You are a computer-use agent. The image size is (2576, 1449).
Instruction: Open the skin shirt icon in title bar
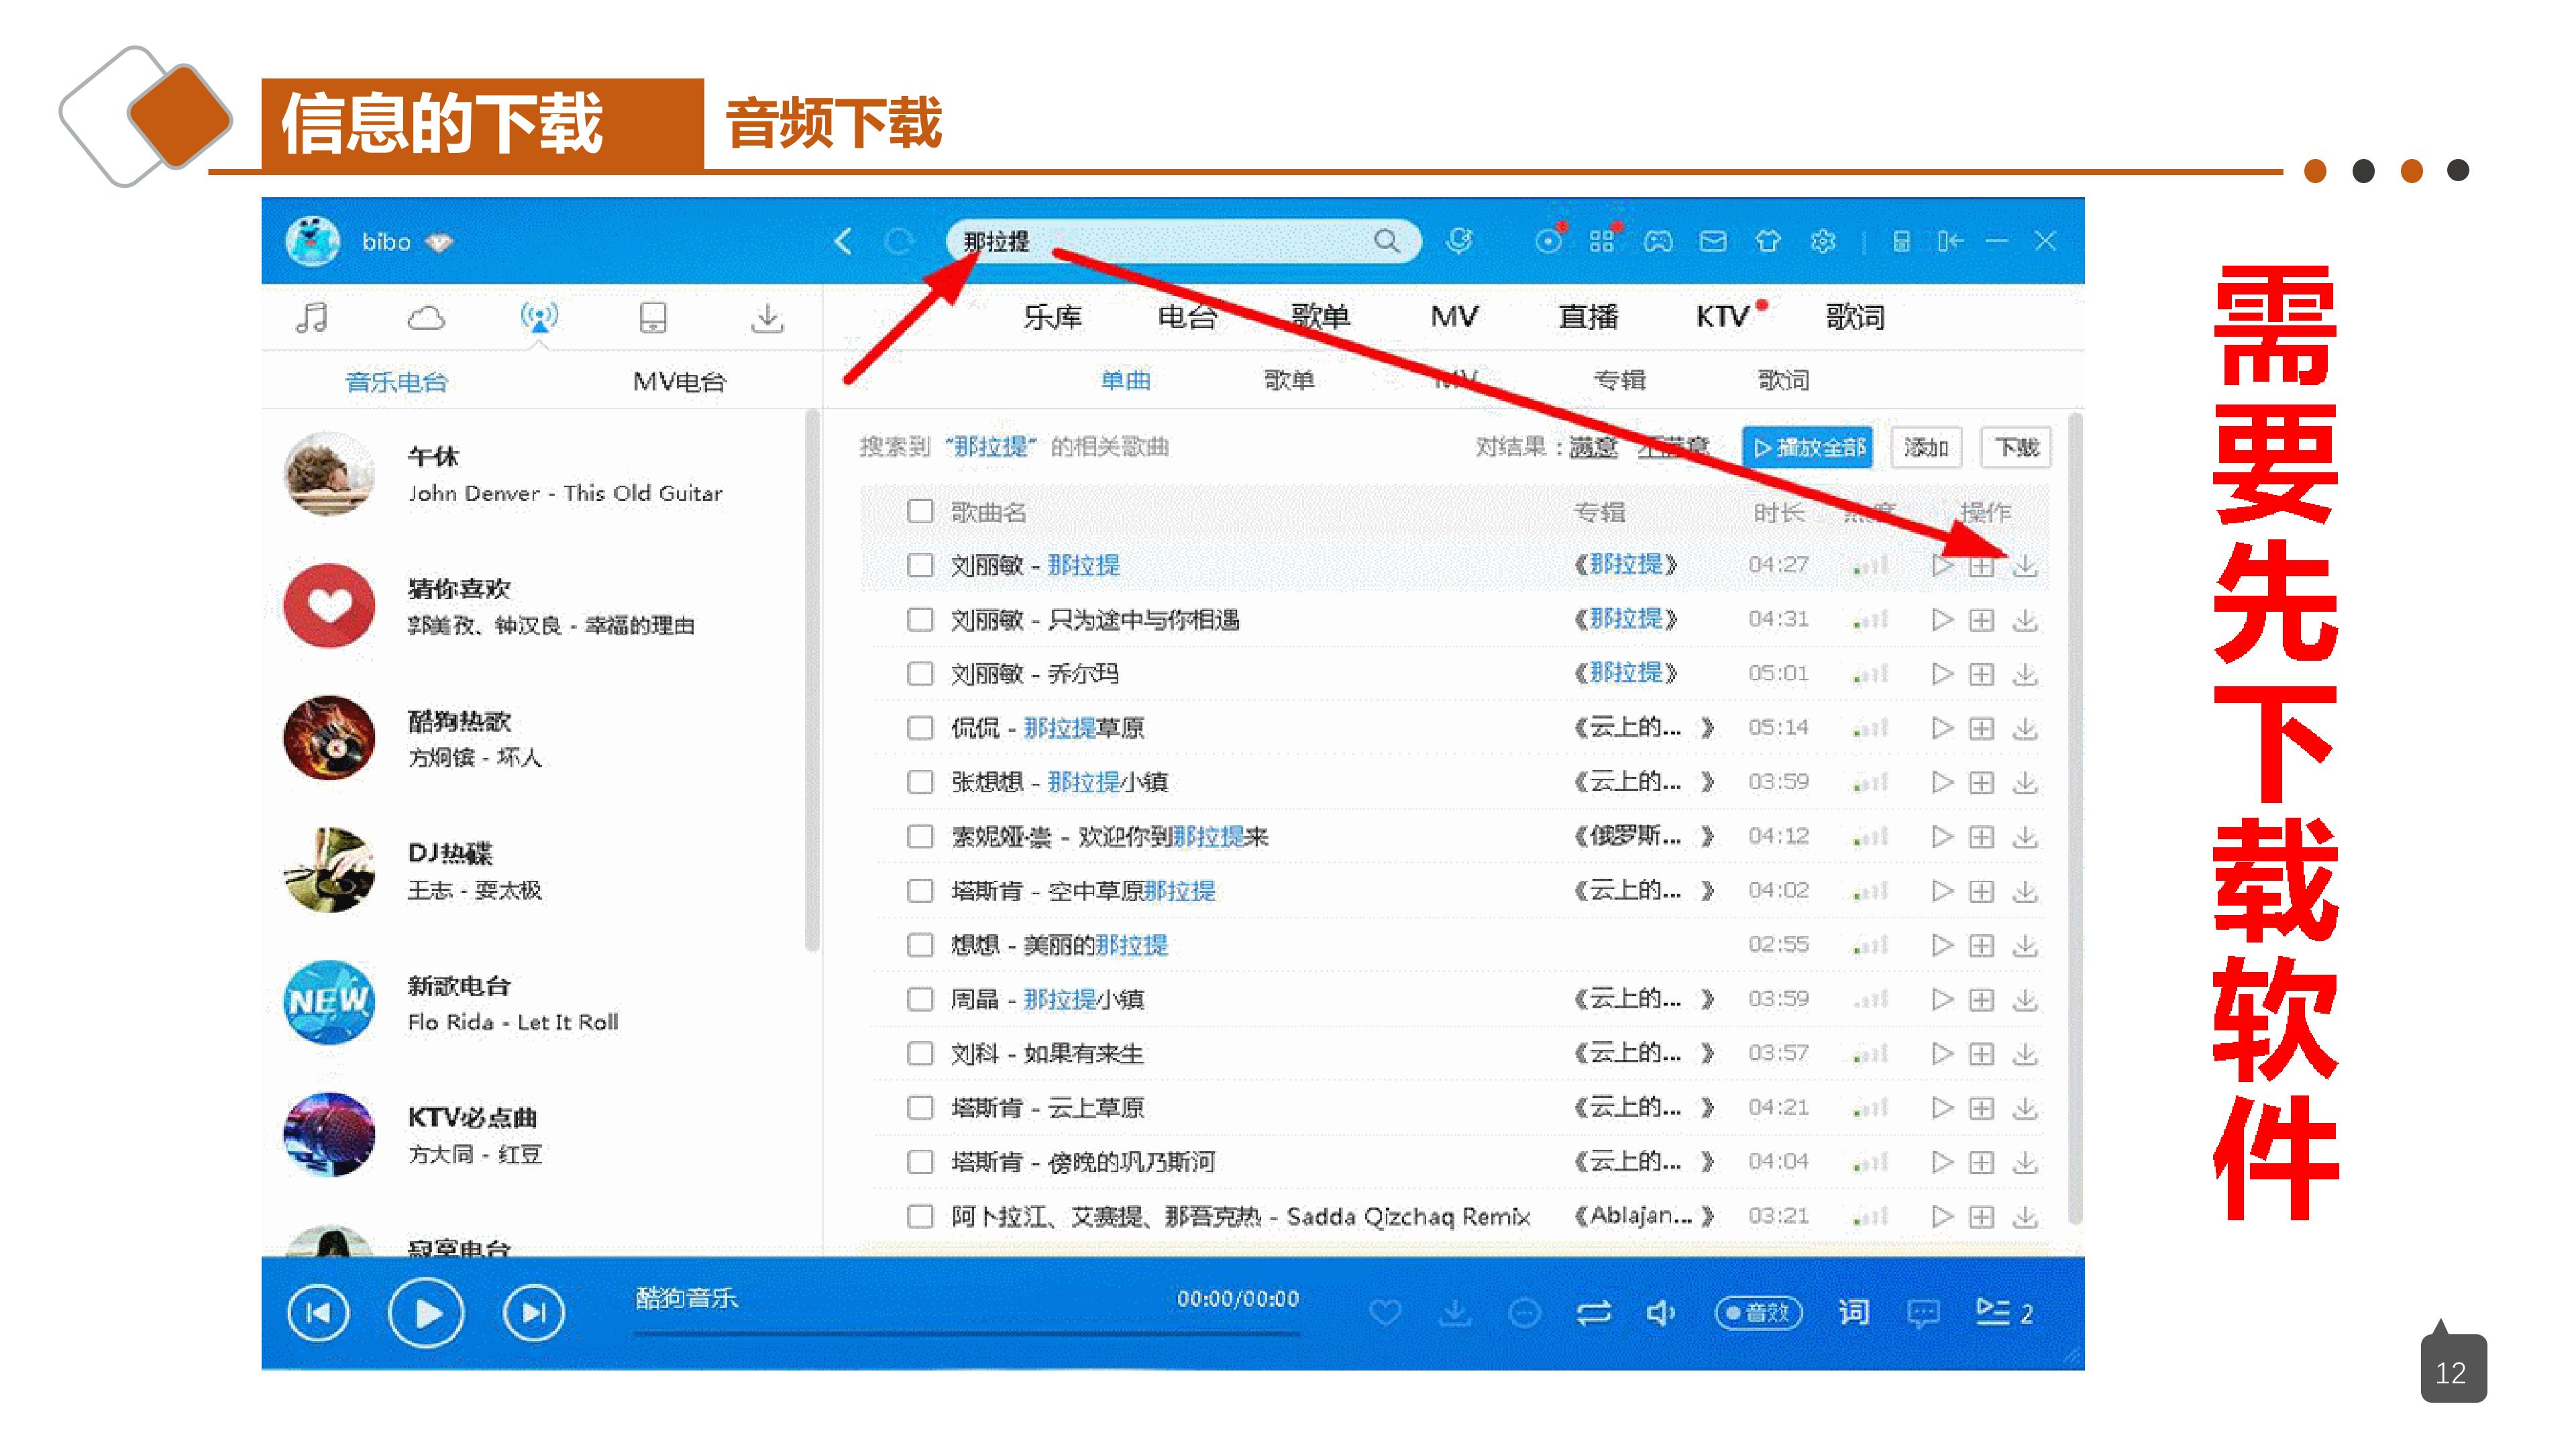(x=1768, y=242)
